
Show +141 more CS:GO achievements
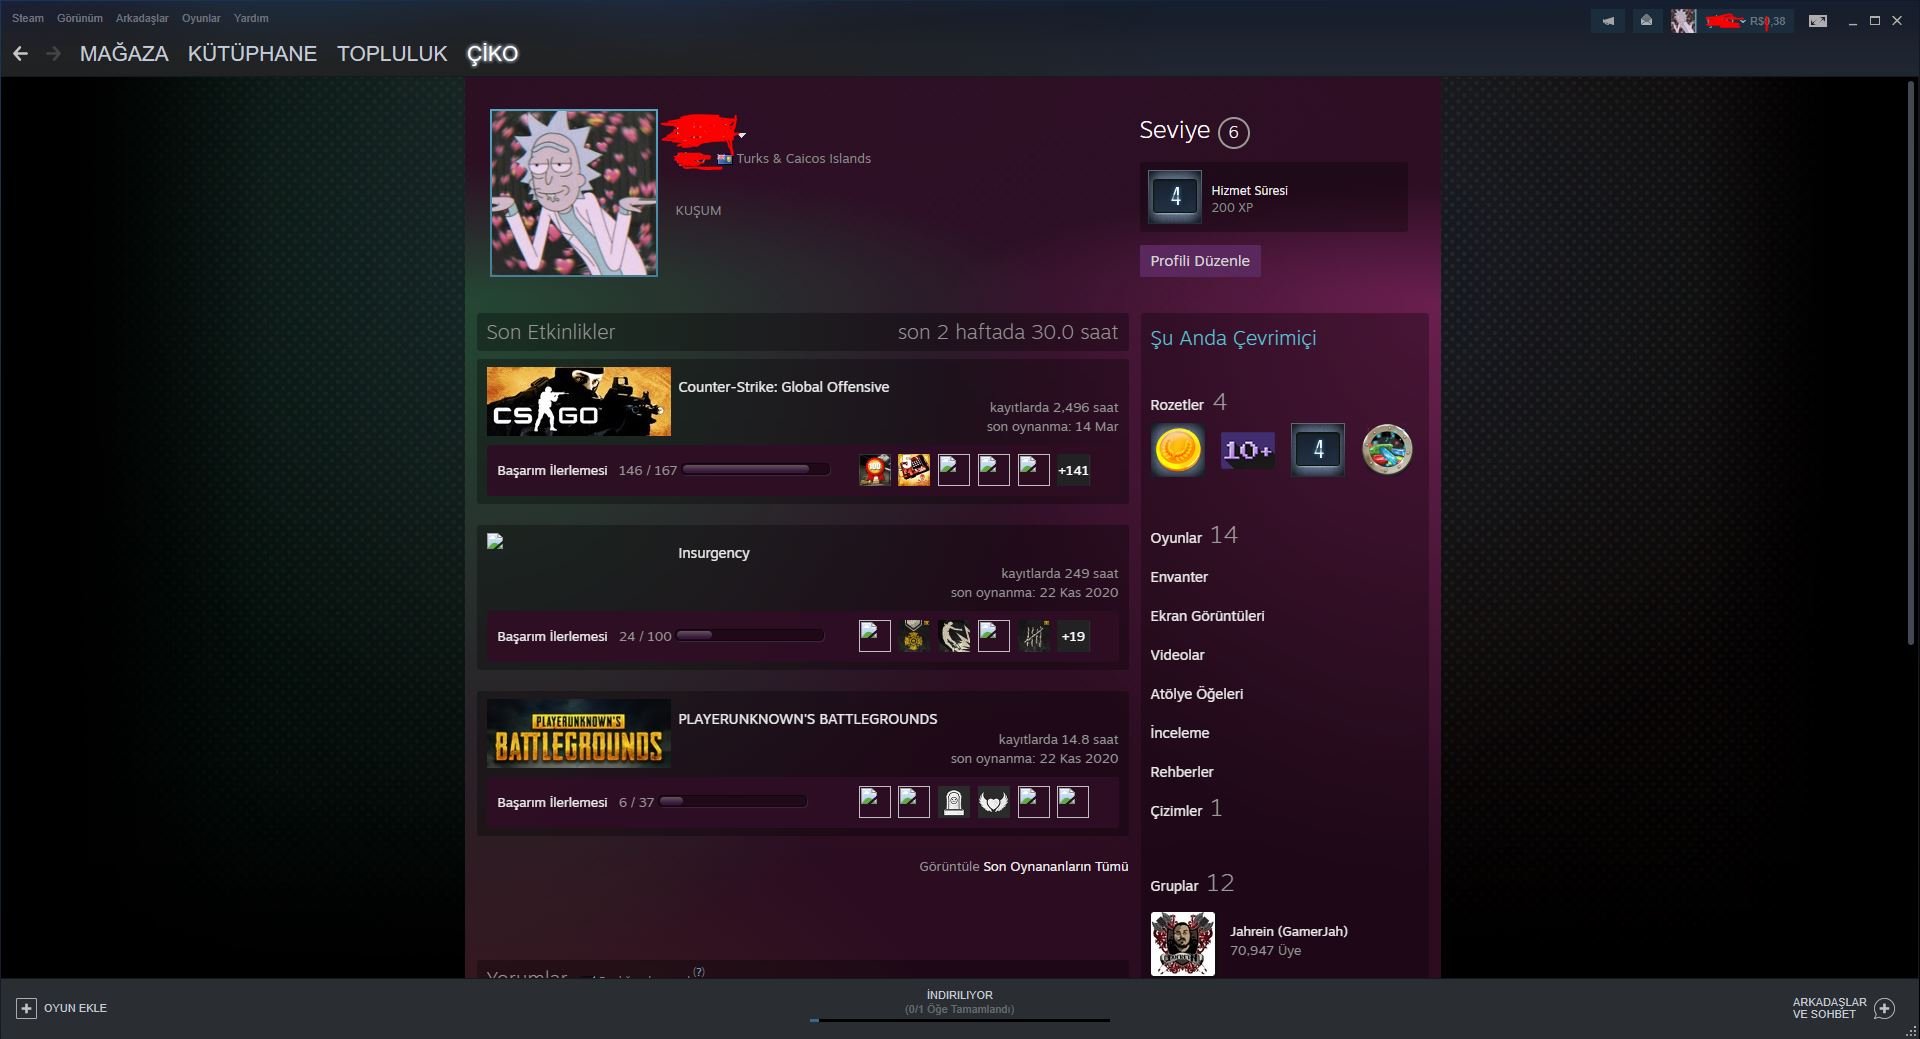(x=1073, y=470)
